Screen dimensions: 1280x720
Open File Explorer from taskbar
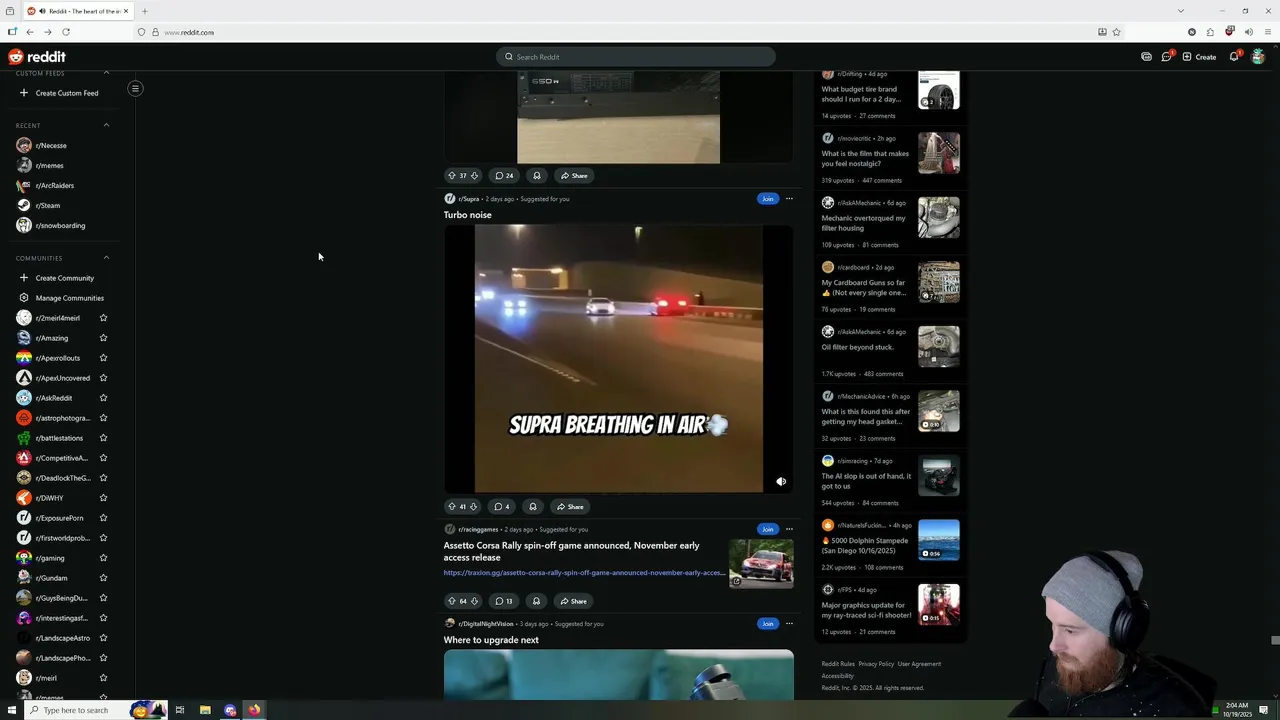tap(205, 710)
